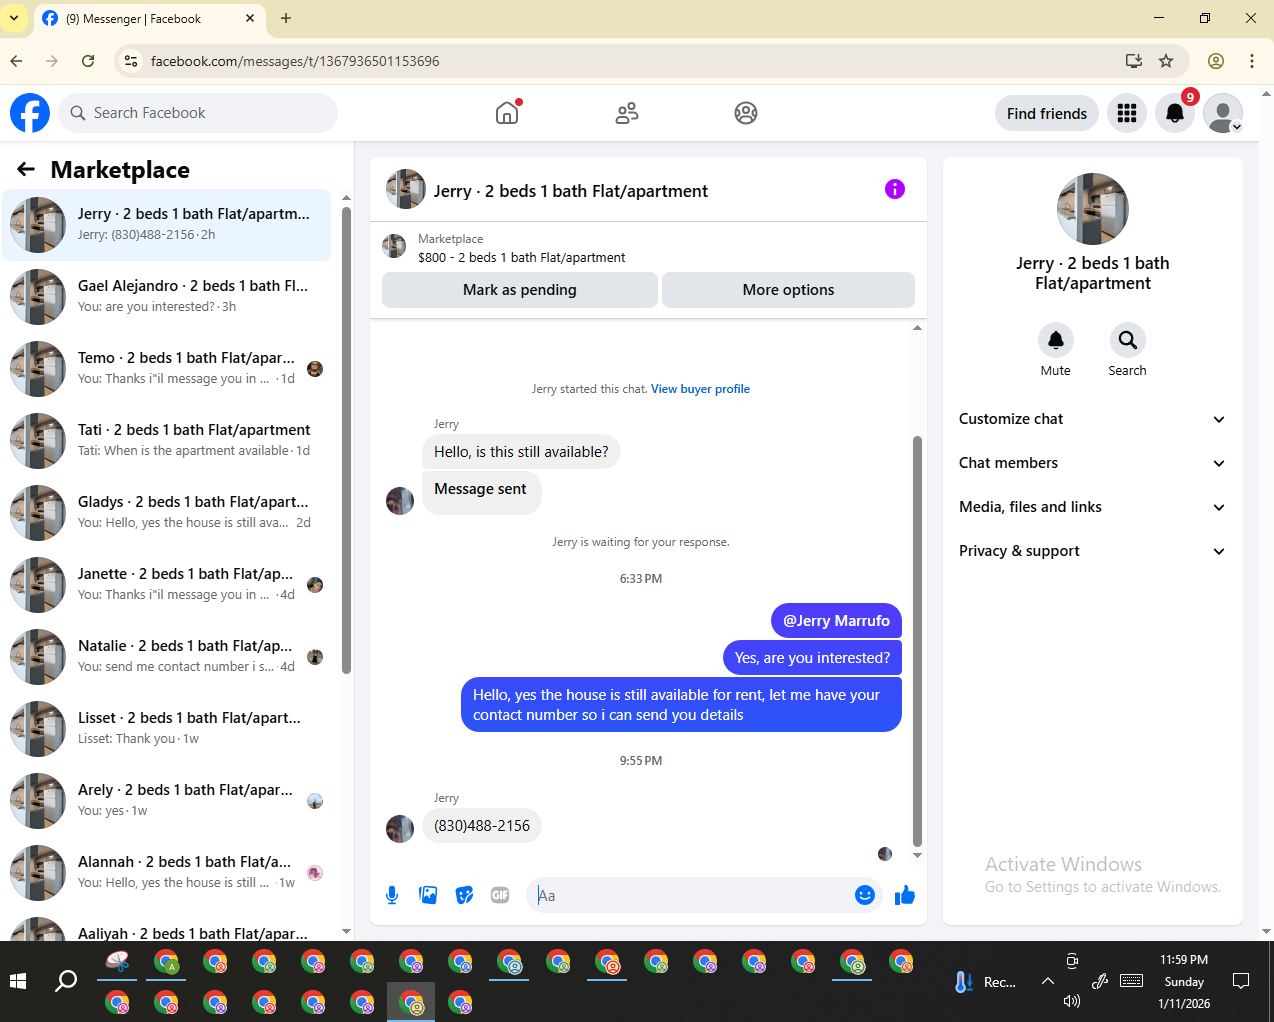Viewport: 1274px width, 1022px height.
Task: Open Windows taskbar search
Action: tap(66, 981)
